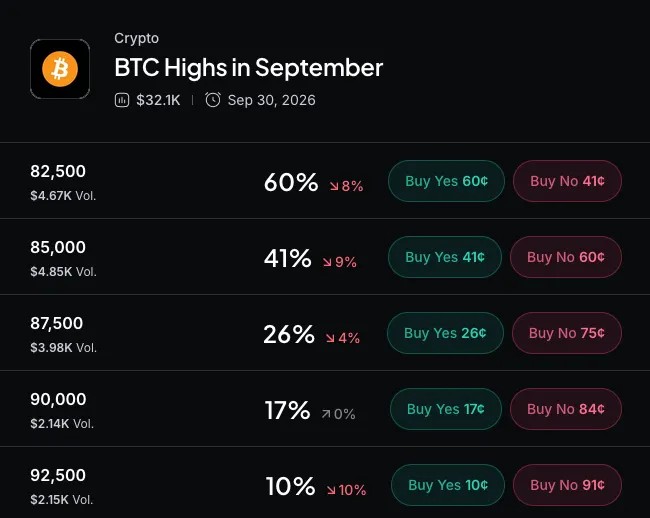
Task: Buy Yes at 41¢ for 85,000
Action: pyautogui.click(x=445, y=257)
